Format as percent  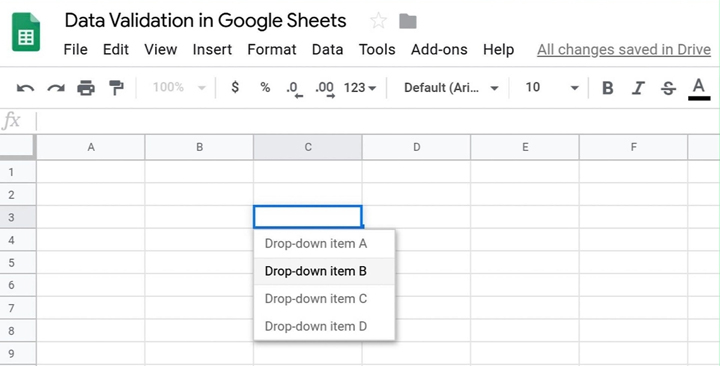click(x=265, y=87)
